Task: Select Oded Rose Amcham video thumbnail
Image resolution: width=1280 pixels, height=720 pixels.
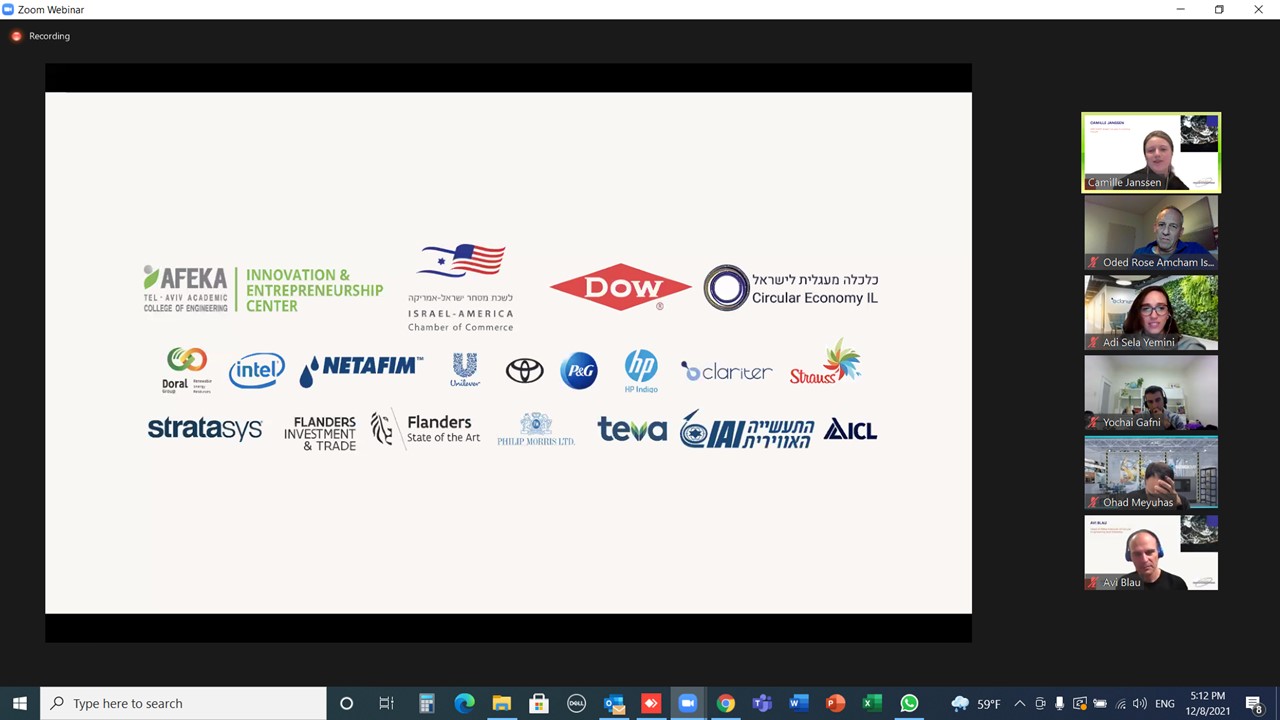Action: (1151, 232)
